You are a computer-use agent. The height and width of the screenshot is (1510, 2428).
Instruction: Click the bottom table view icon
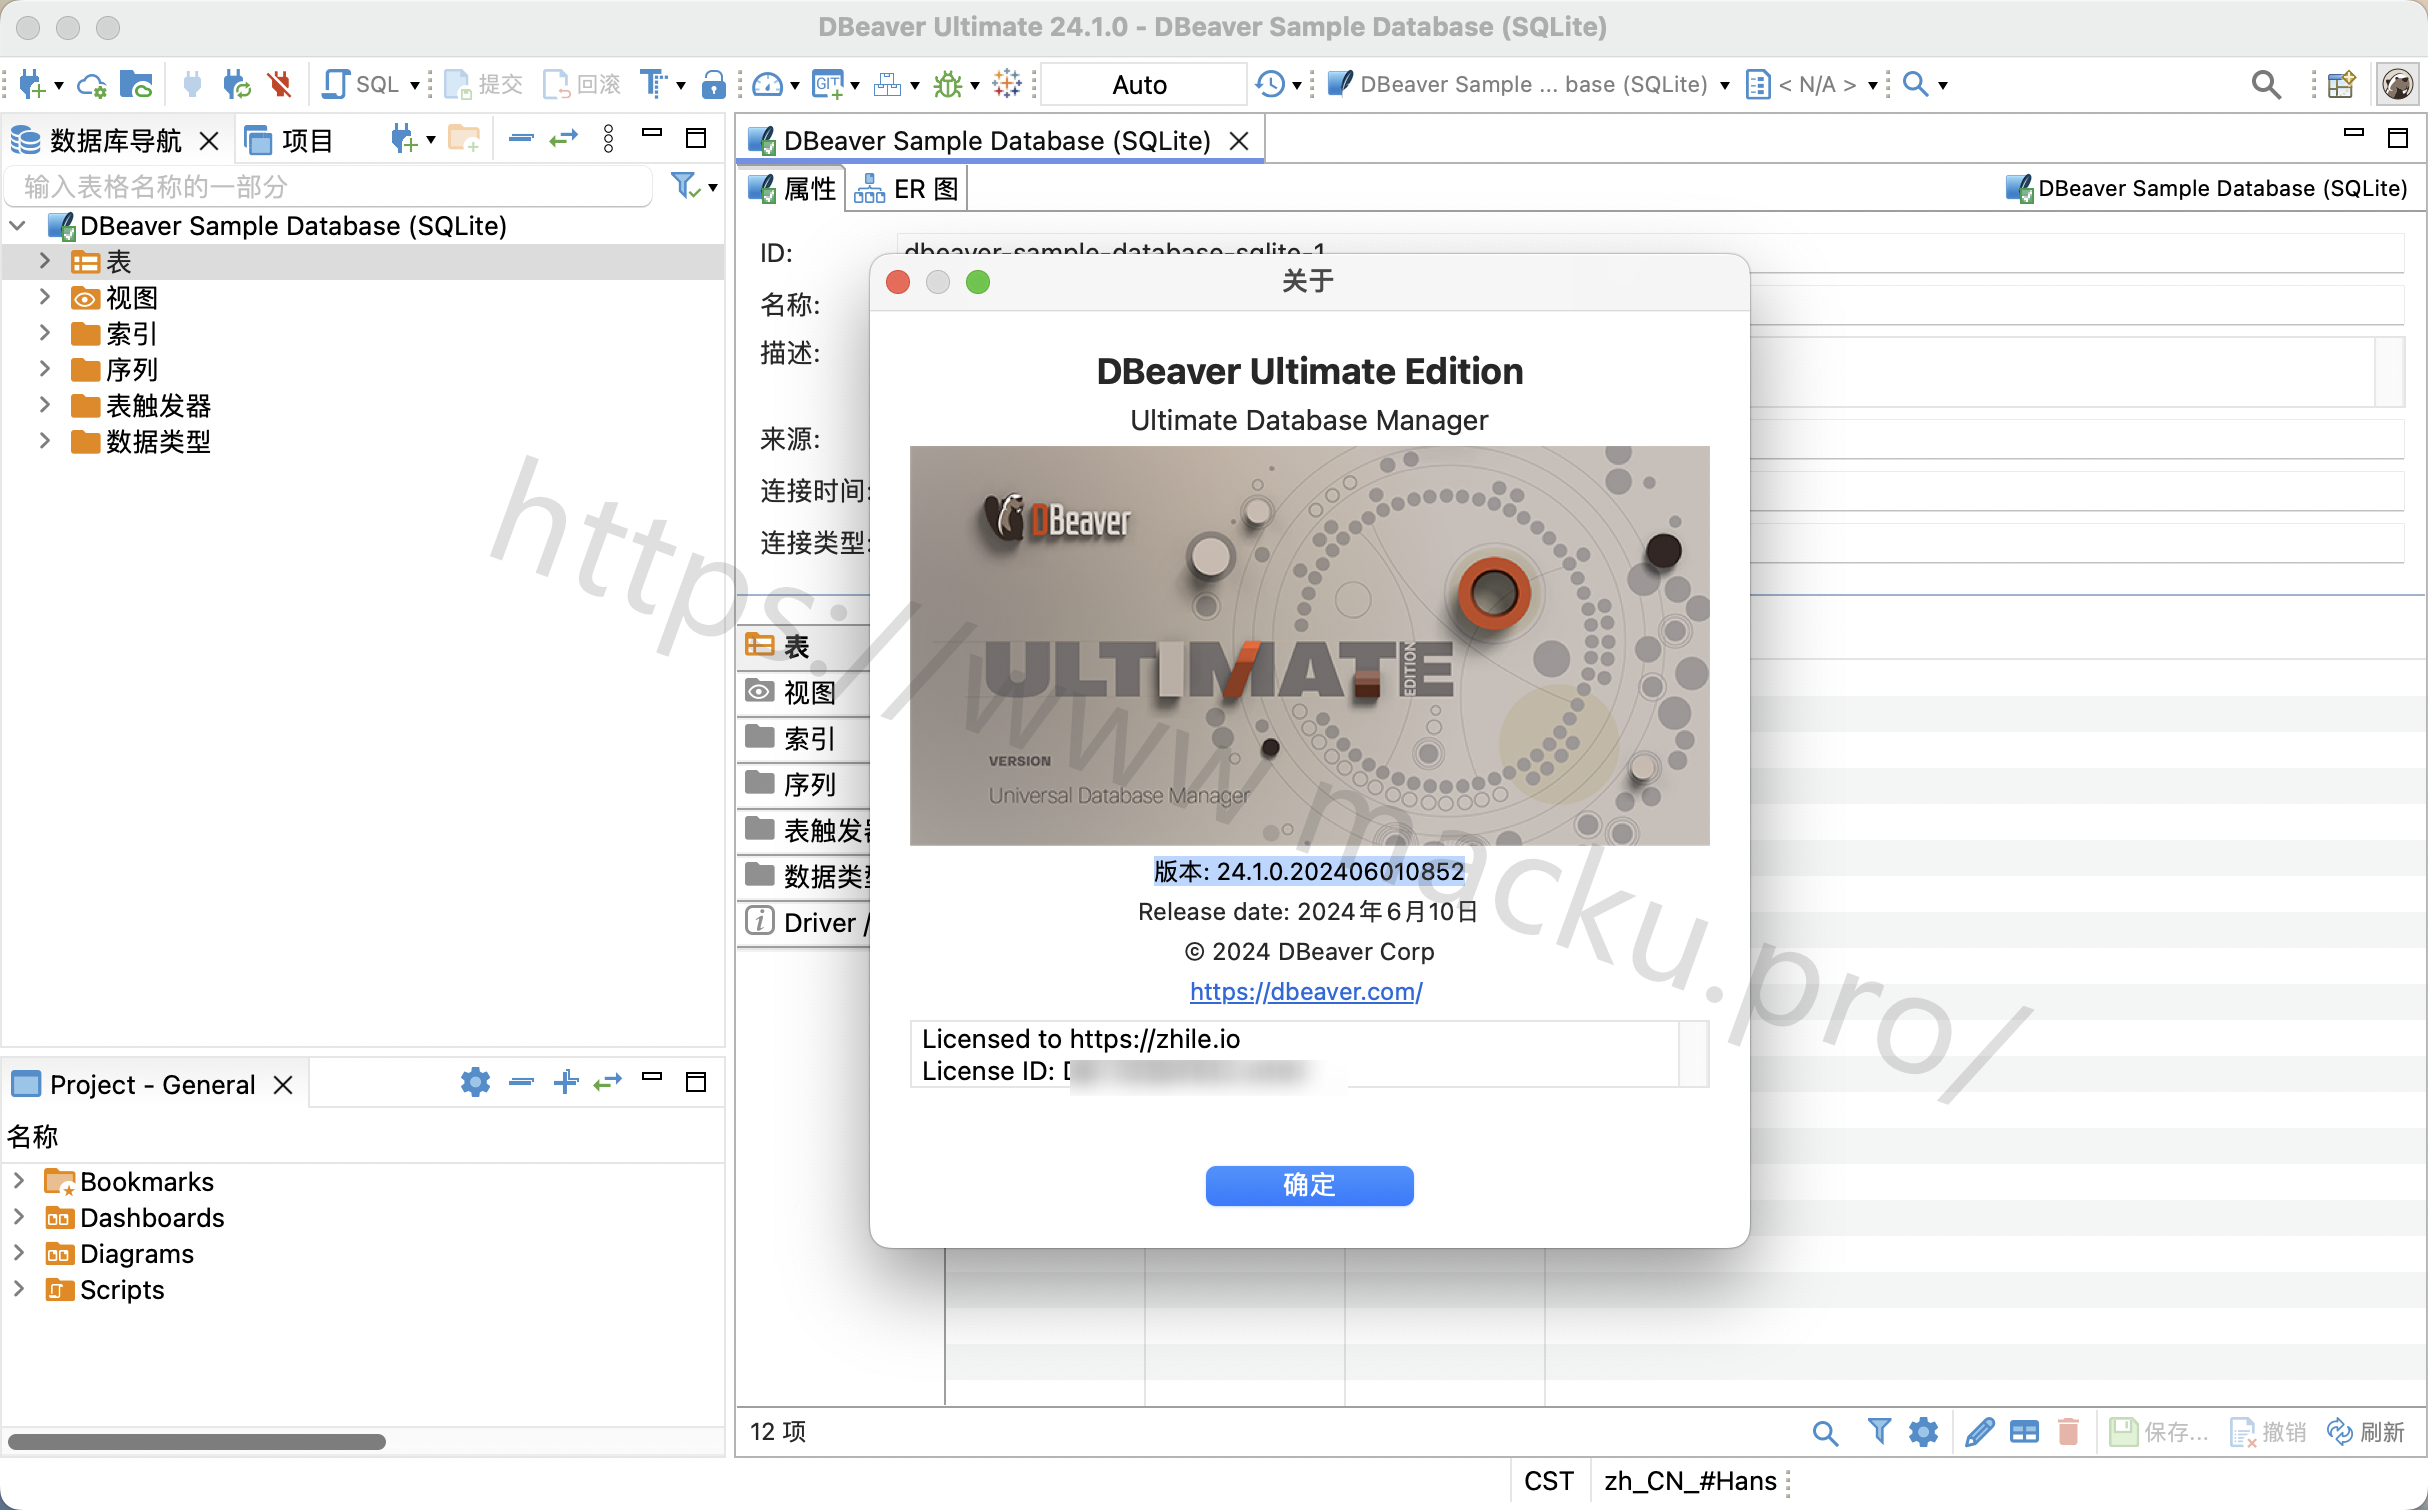click(x=2024, y=1433)
